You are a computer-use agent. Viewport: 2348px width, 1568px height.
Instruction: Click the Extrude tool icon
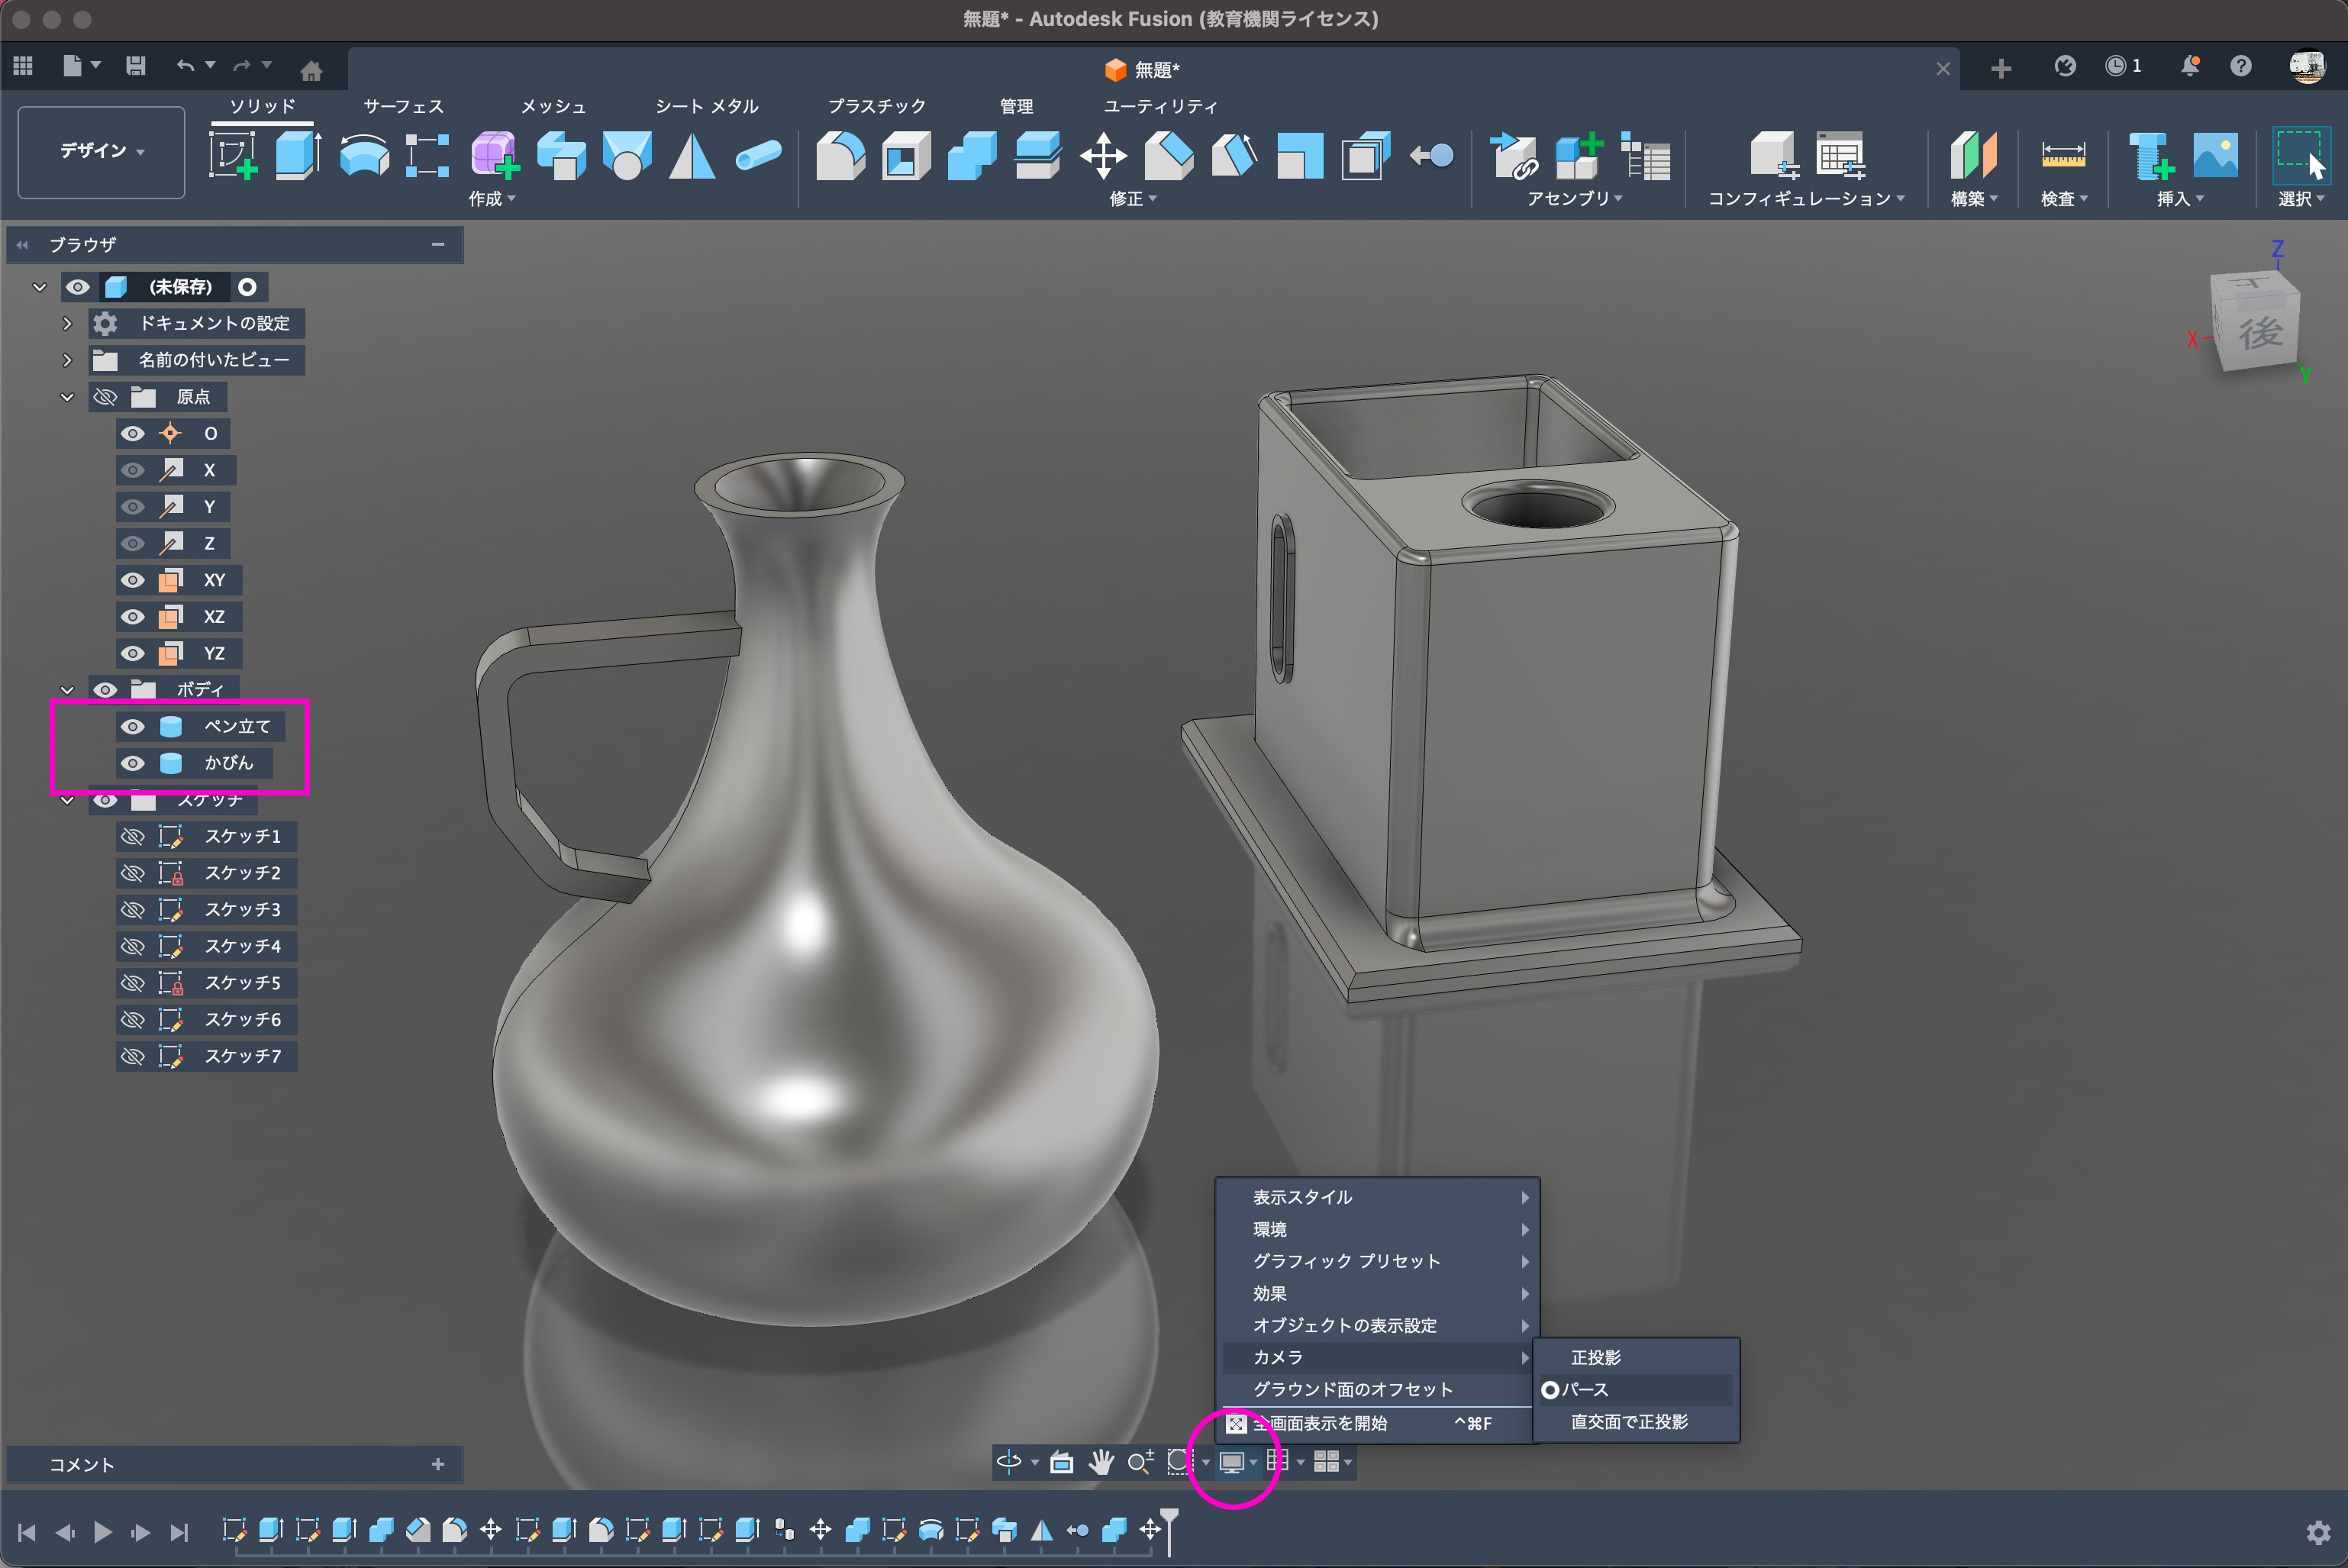coord(297,155)
